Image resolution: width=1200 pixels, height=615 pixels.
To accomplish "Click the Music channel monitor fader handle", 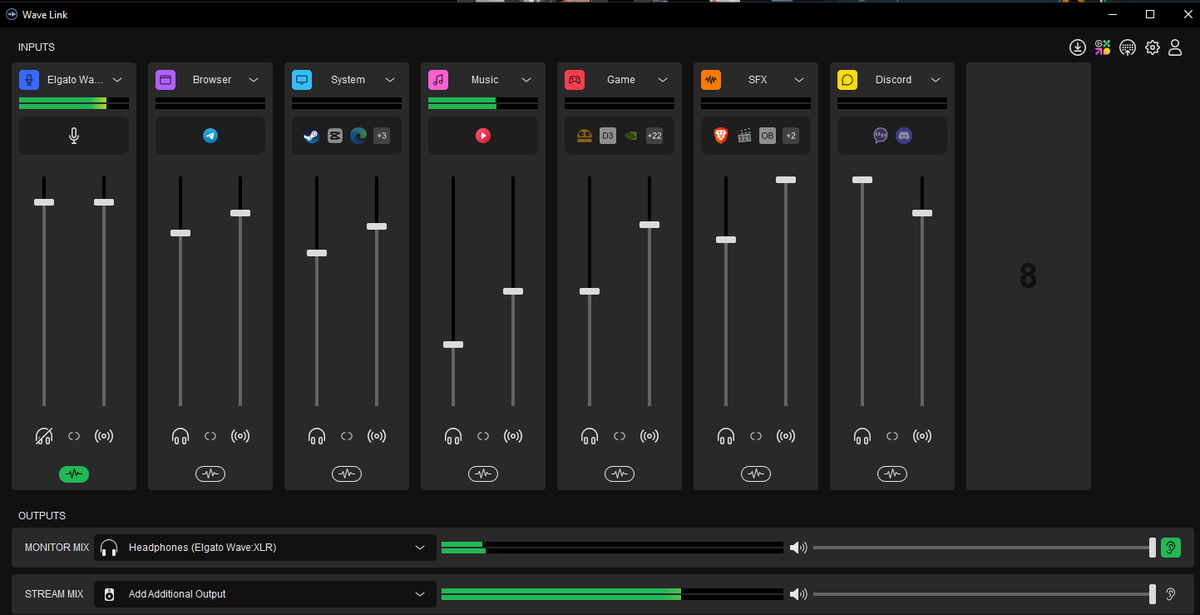I will pyautogui.click(x=453, y=344).
